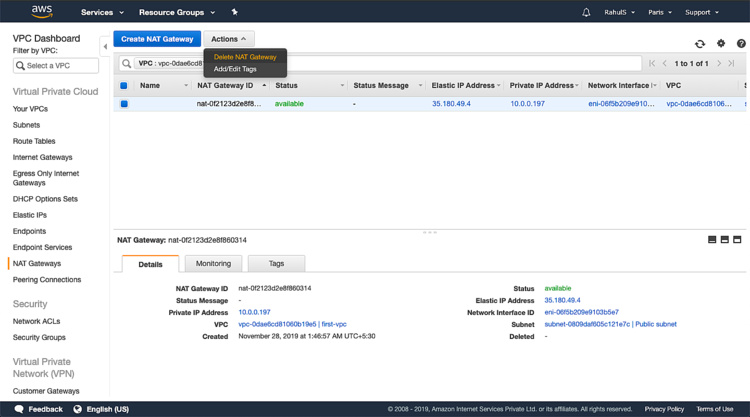Click the Select a VPC filter field

coord(56,66)
